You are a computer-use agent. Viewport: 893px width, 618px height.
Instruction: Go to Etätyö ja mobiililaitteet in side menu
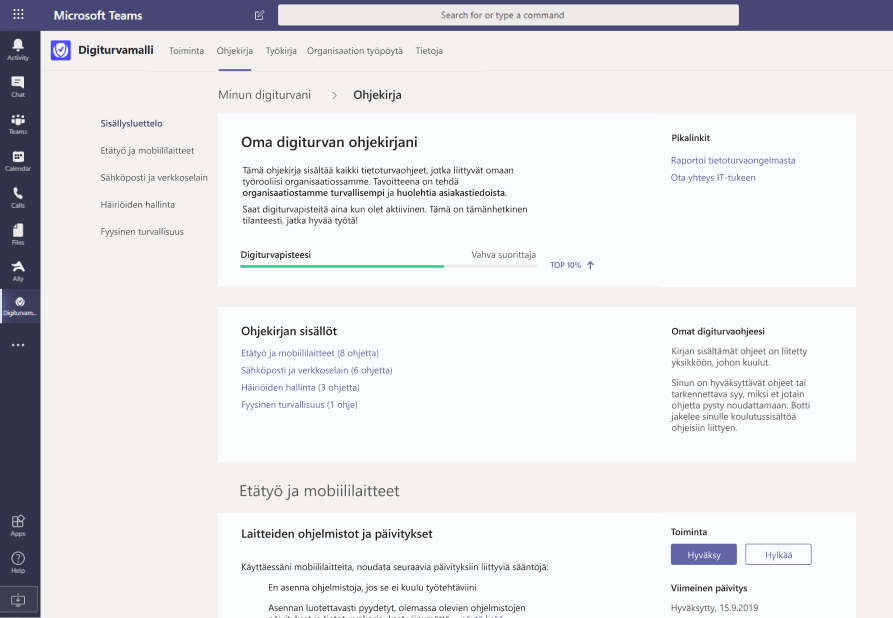pyautogui.click(x=147, y=150)
